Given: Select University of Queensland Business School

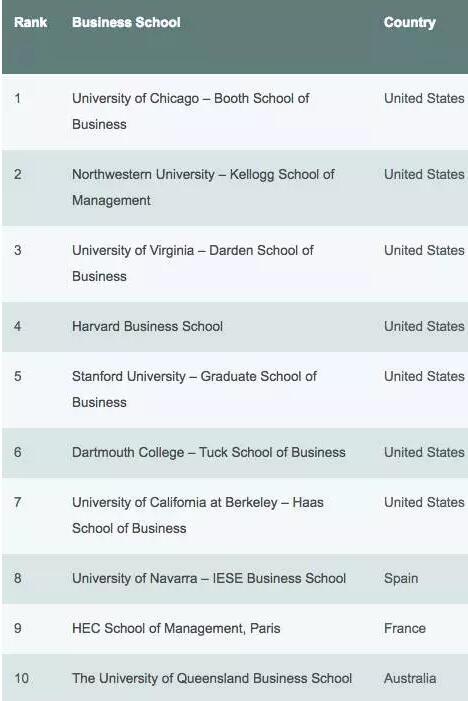Looking at the screenshot, I should 212,679.
